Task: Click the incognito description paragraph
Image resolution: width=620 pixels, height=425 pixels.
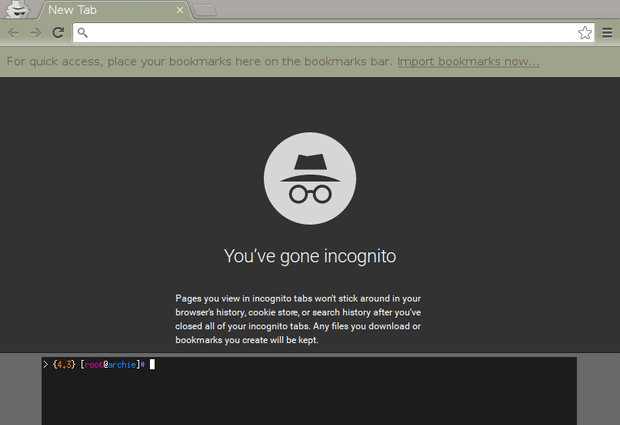Action: [310, 319]
